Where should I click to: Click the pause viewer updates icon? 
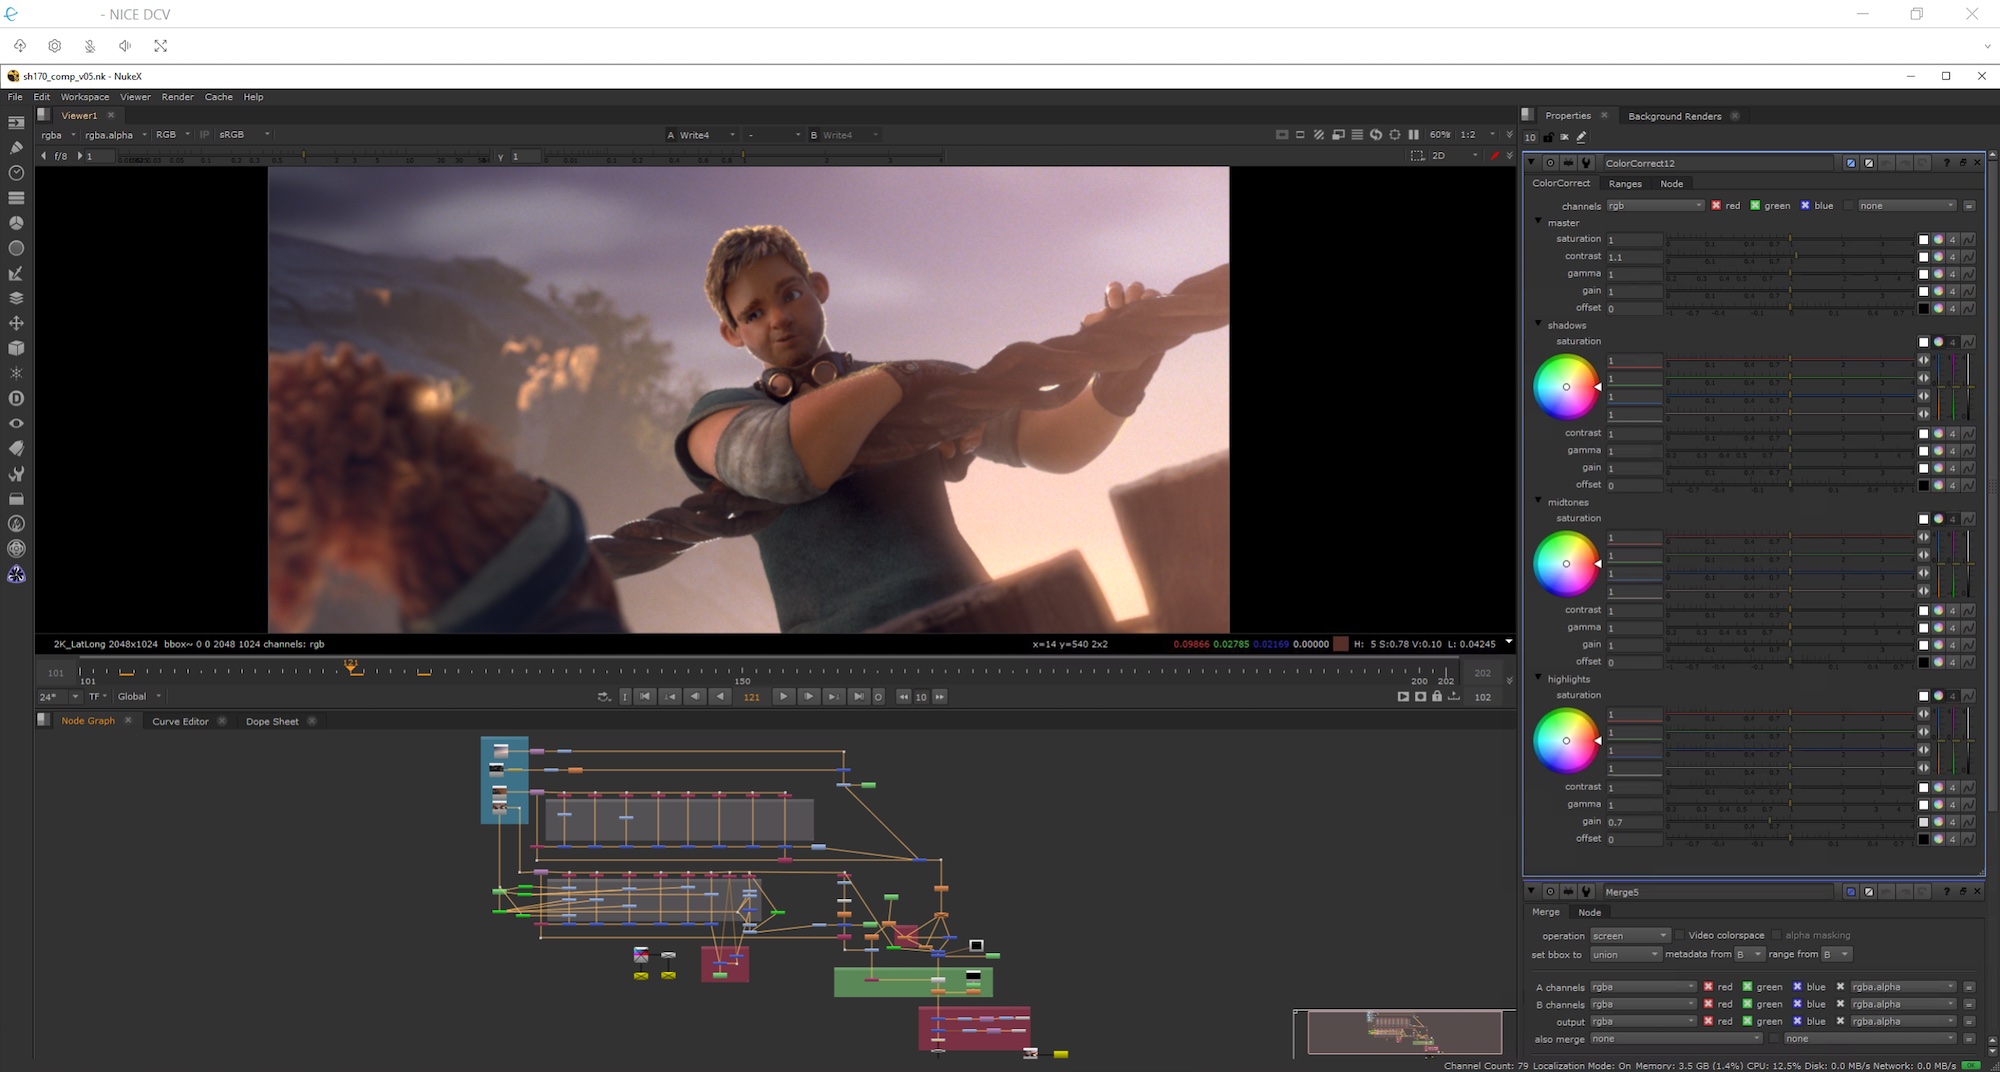pyautogui.click(x=1413, y=135)
